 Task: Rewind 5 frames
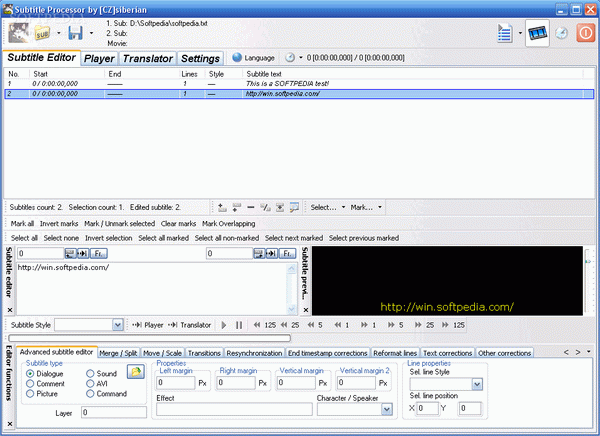(x=315, y=325)
